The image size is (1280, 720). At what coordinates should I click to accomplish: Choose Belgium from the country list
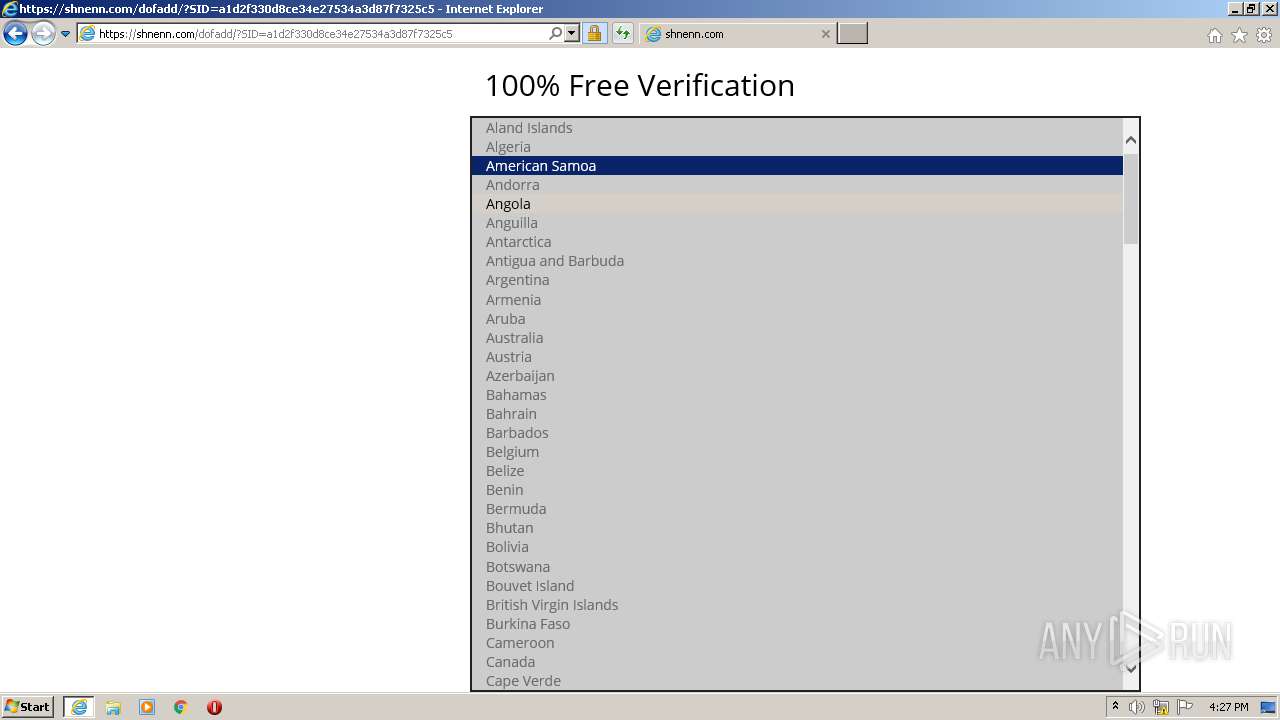pyautogui.click(x=797, y=452)
